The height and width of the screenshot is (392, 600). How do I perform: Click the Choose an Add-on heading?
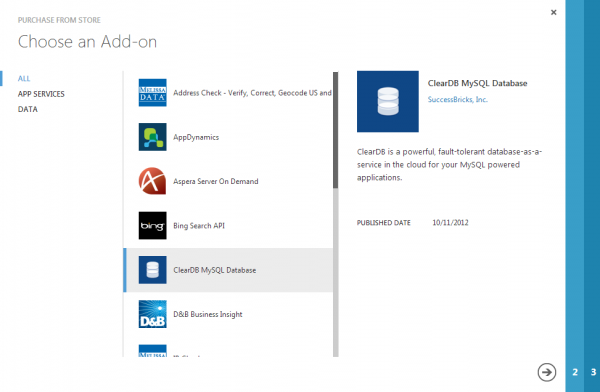[x=87, y=41]
